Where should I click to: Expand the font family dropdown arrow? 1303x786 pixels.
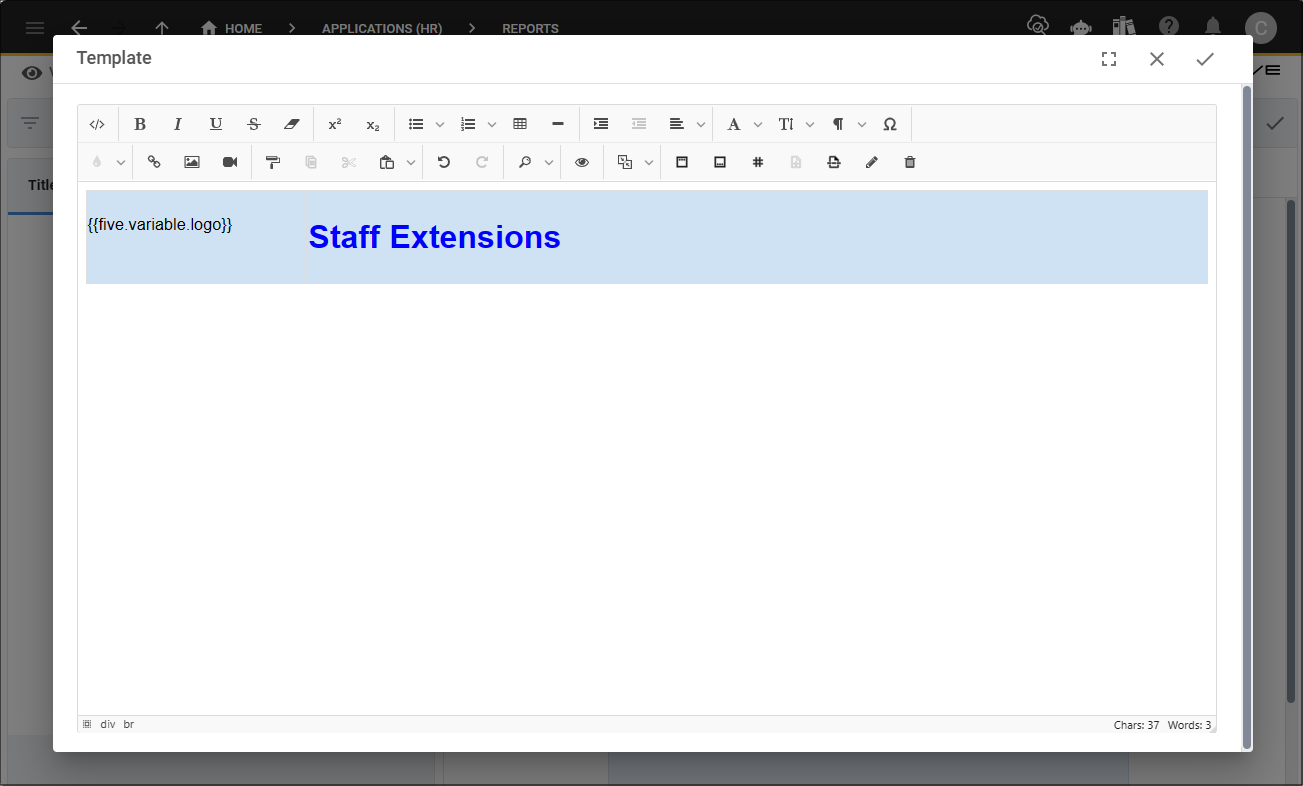758,125
